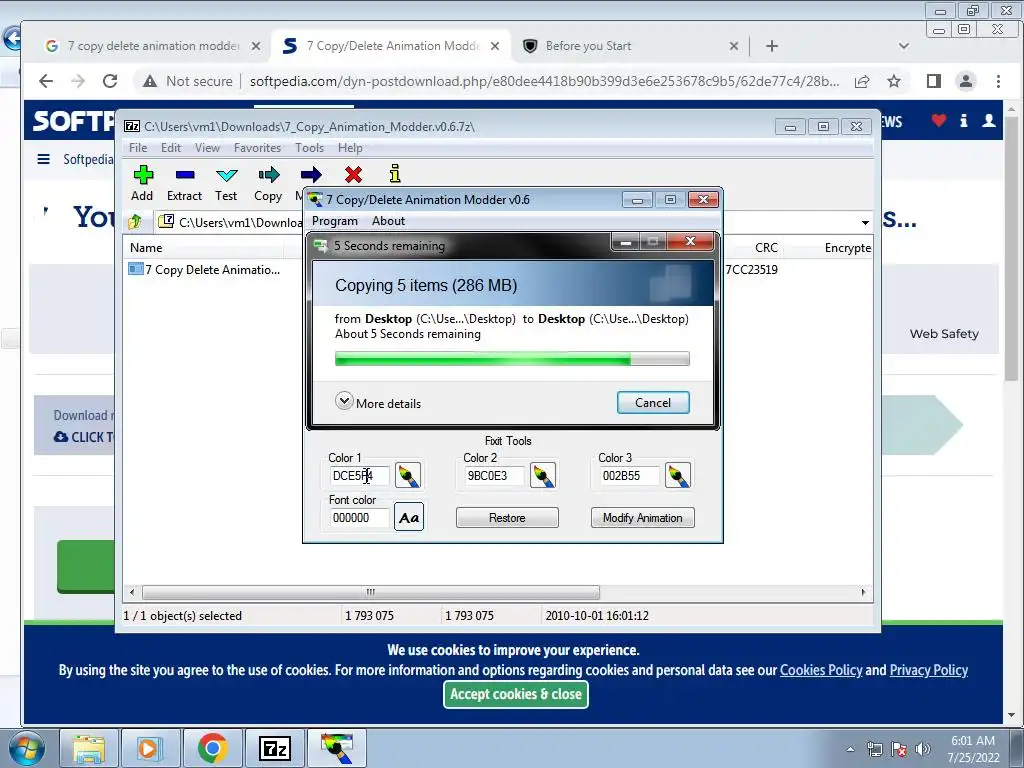
Task: Pick Color 3 with its paintbrush icon
Action: [678, 475]
